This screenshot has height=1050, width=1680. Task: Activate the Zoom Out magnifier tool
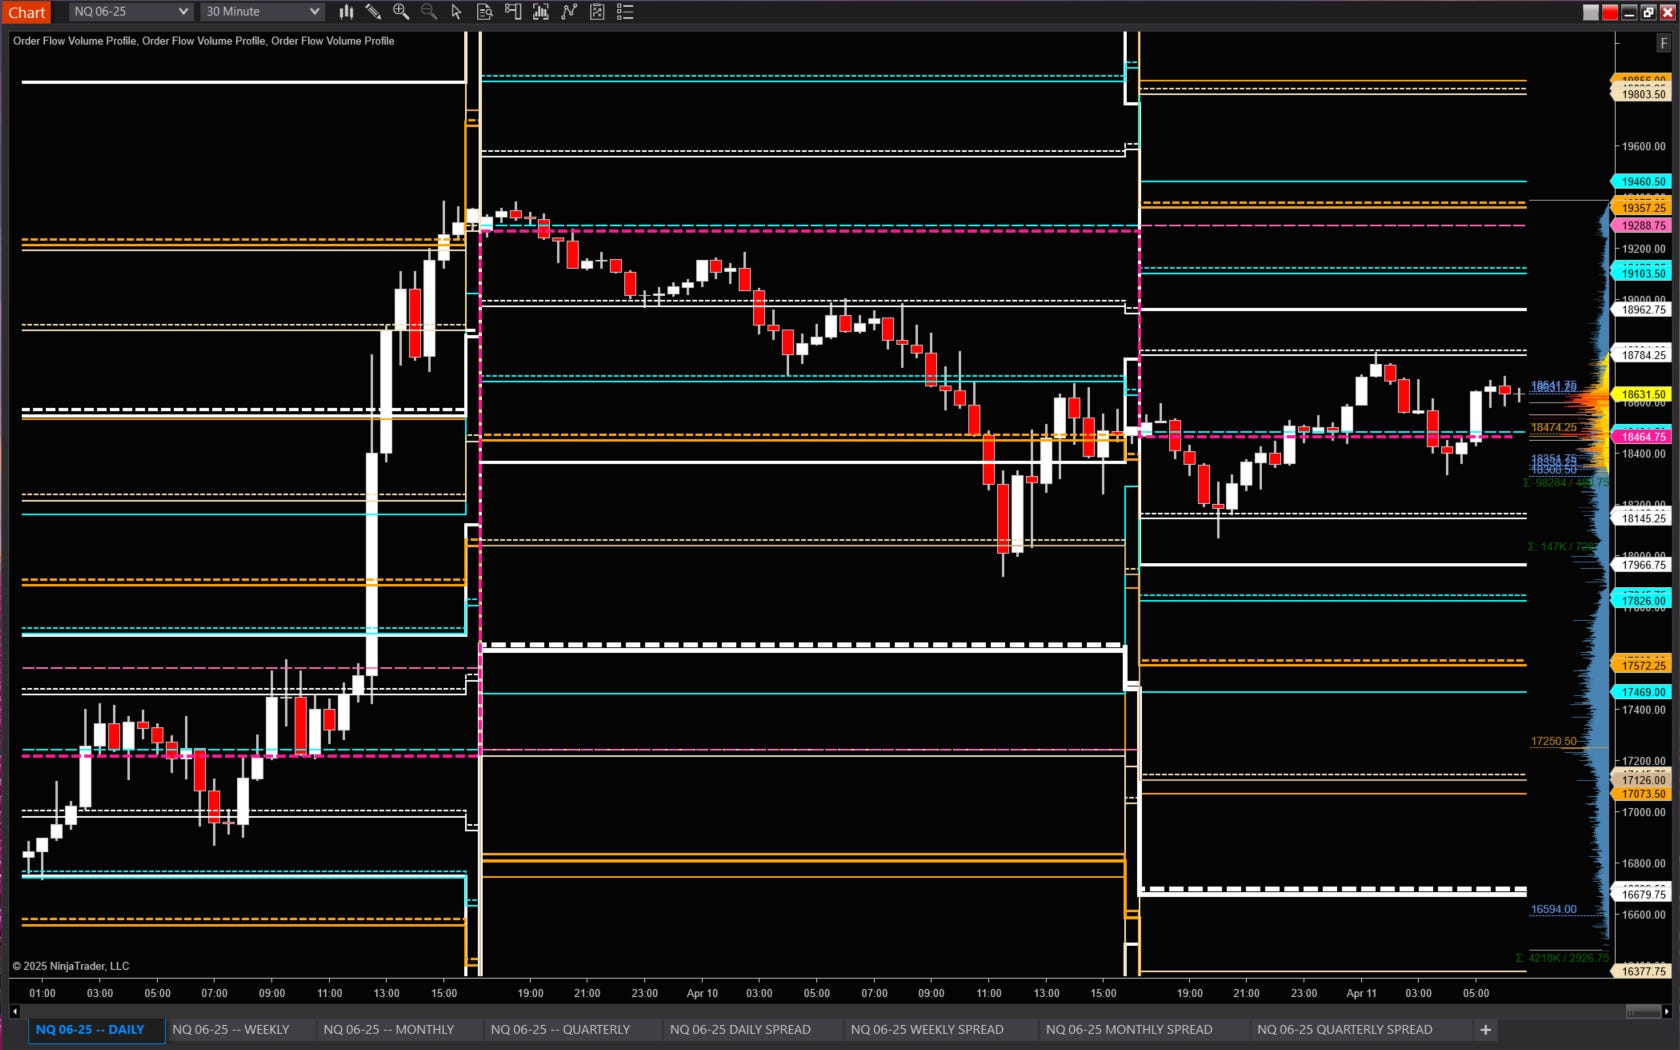(429, 12)
